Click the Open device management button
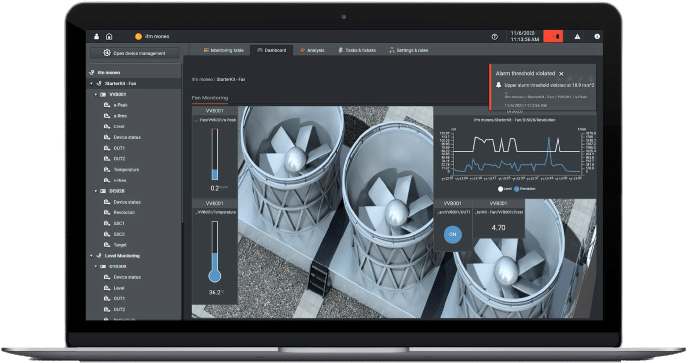This screenshot has height=363, width=688. [135, 53]
